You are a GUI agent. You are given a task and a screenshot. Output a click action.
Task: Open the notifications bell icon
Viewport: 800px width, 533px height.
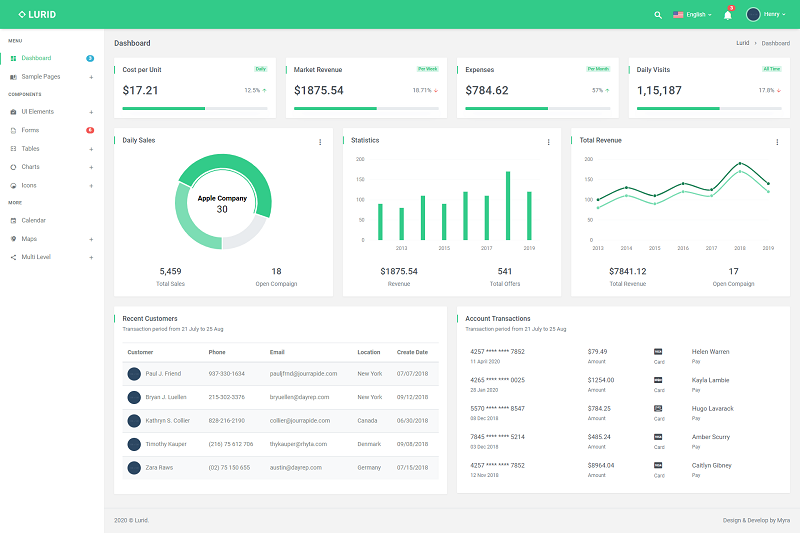(728, 15)
